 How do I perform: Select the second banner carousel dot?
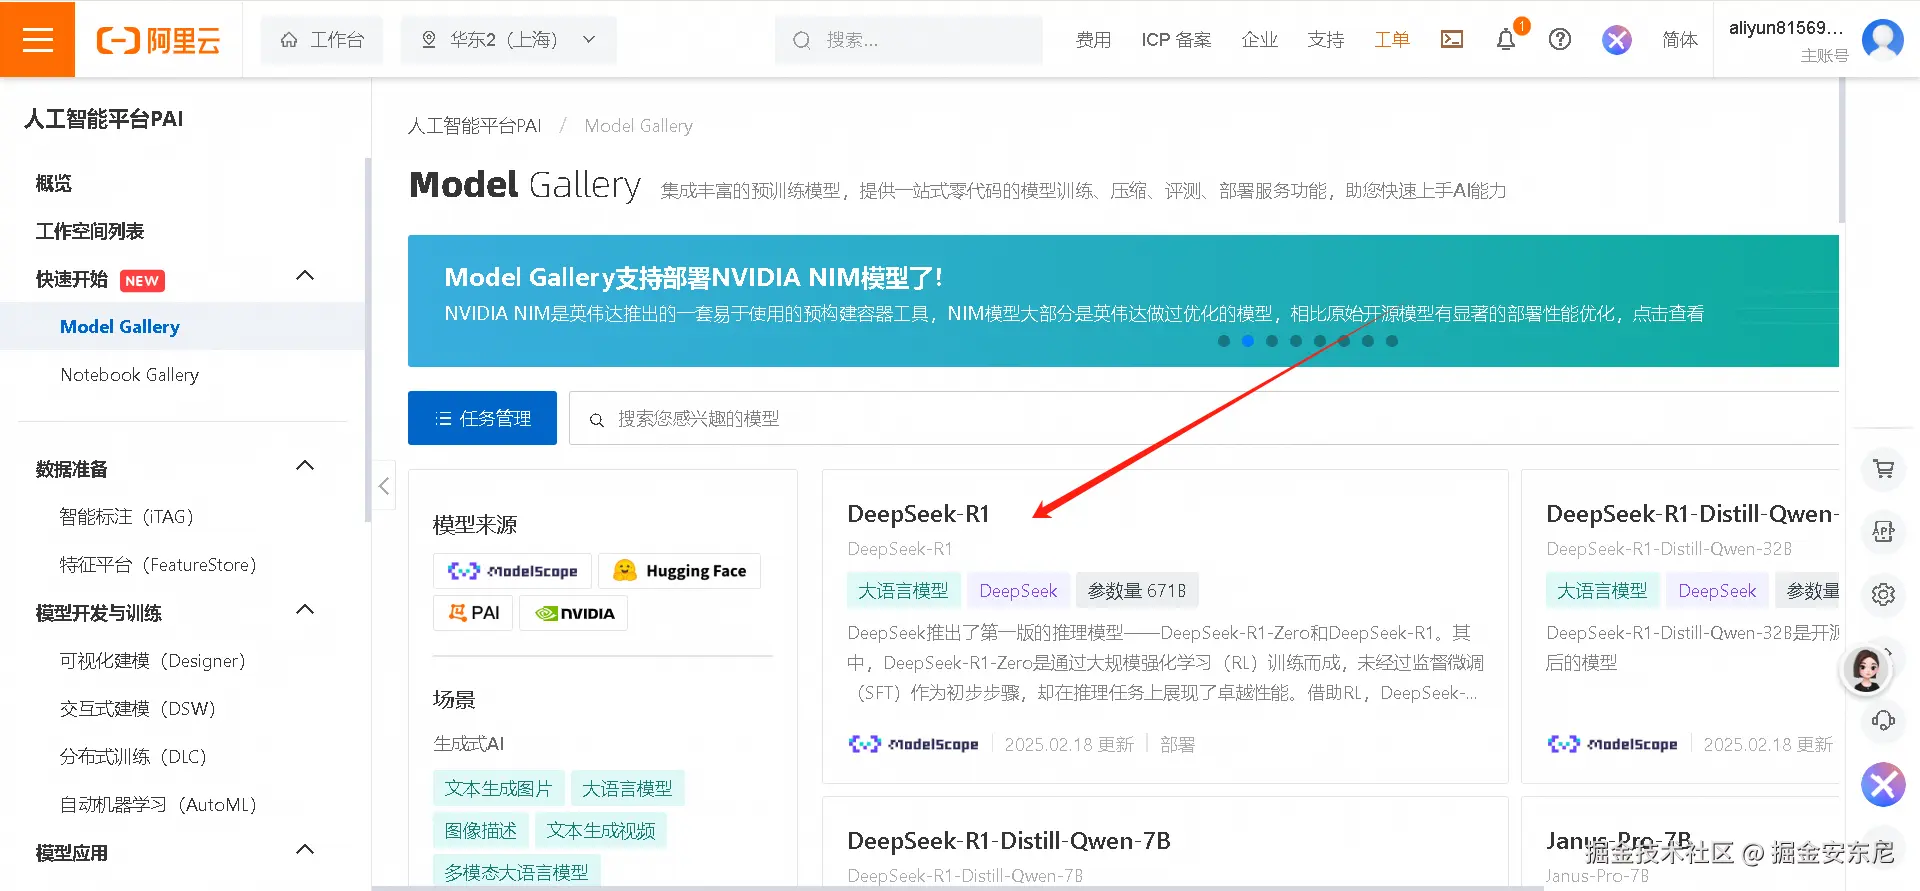[1248, 341]
